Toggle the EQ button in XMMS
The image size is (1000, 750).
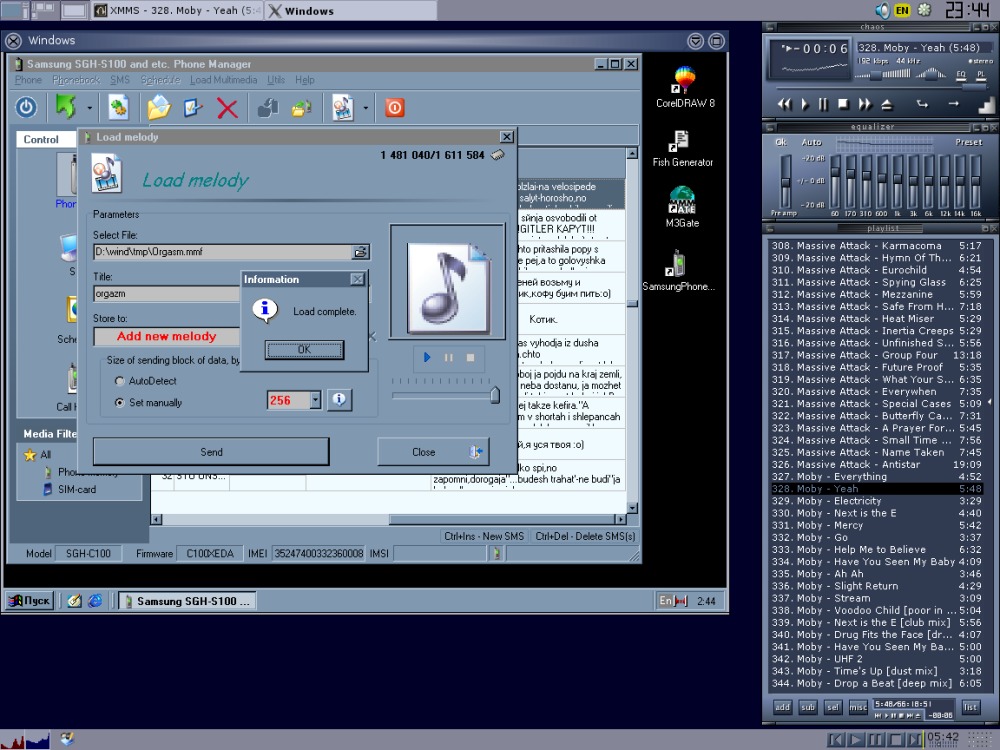(961, 75)
